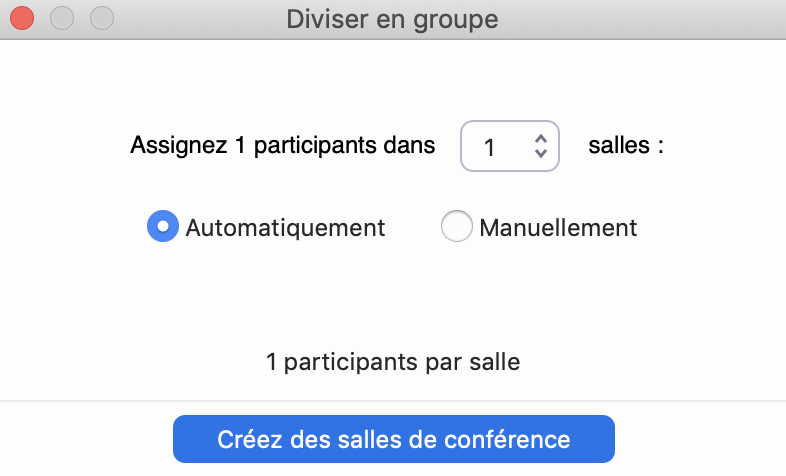Click the 1 participants par salle text

[393, 362]
